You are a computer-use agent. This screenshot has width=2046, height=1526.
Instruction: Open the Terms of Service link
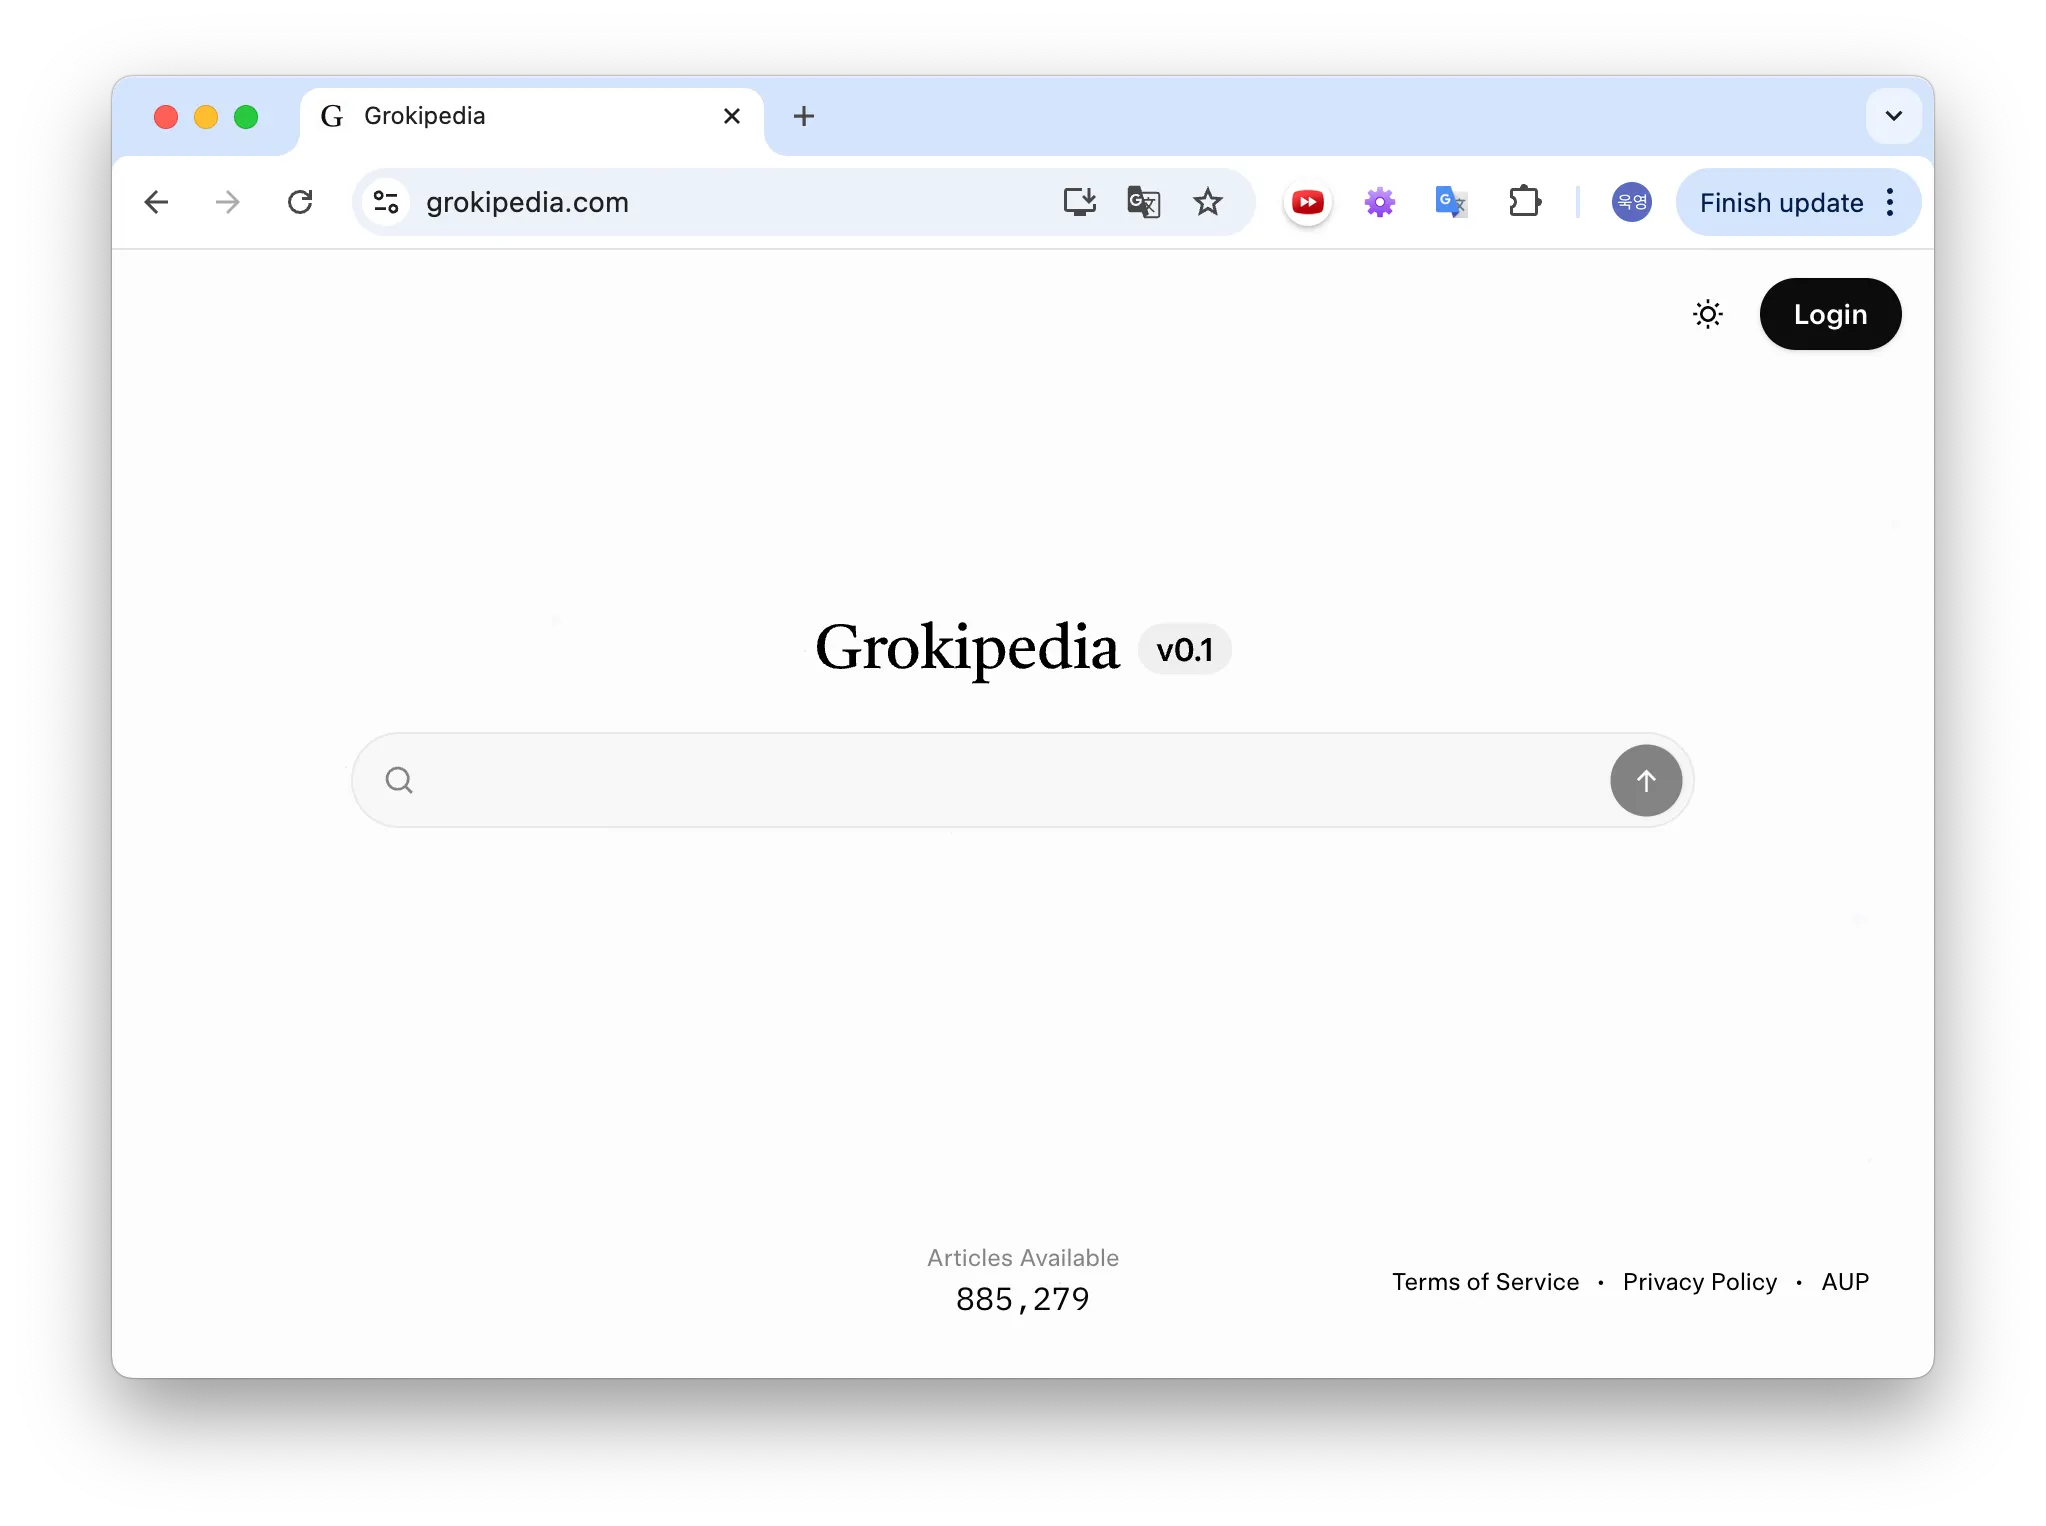click(1485, 1282)
